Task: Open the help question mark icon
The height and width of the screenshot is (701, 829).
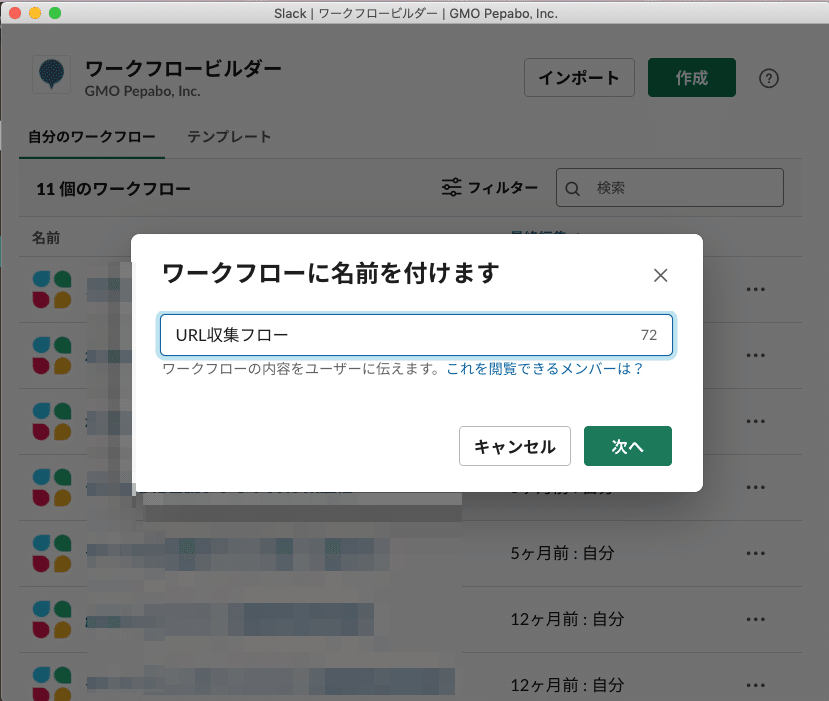Action: (x=768, y=77)
